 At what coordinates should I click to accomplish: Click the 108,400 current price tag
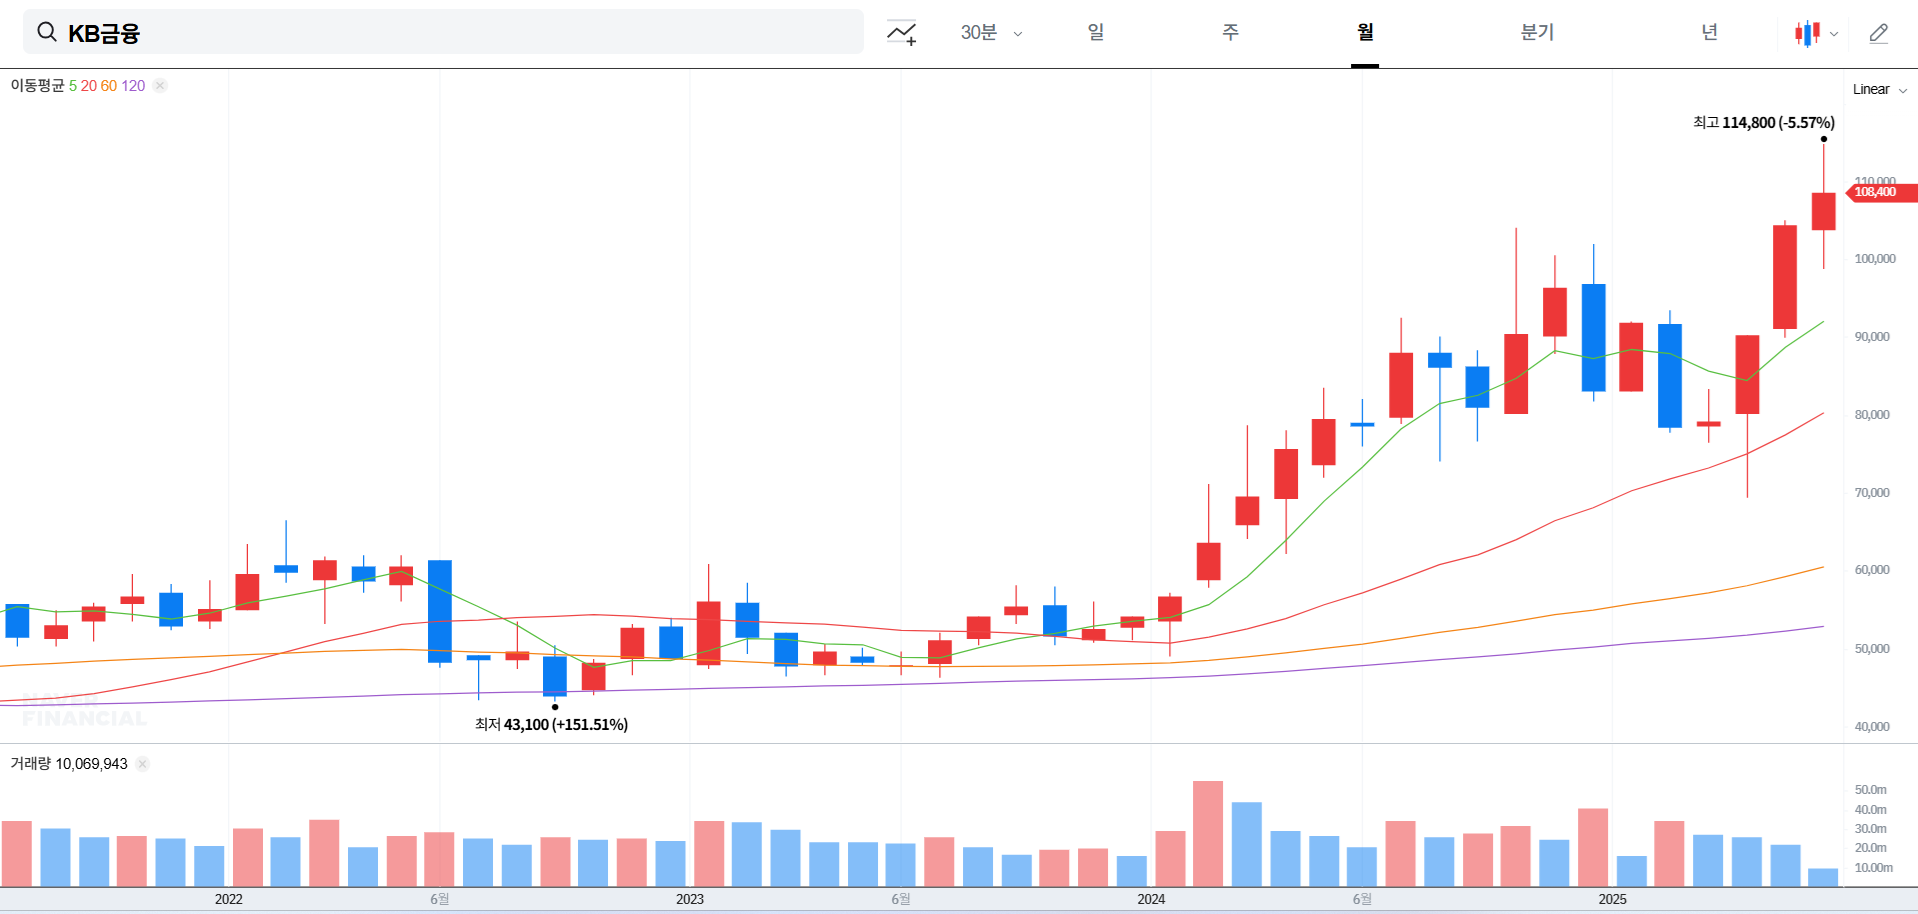tap(1881, 193)
